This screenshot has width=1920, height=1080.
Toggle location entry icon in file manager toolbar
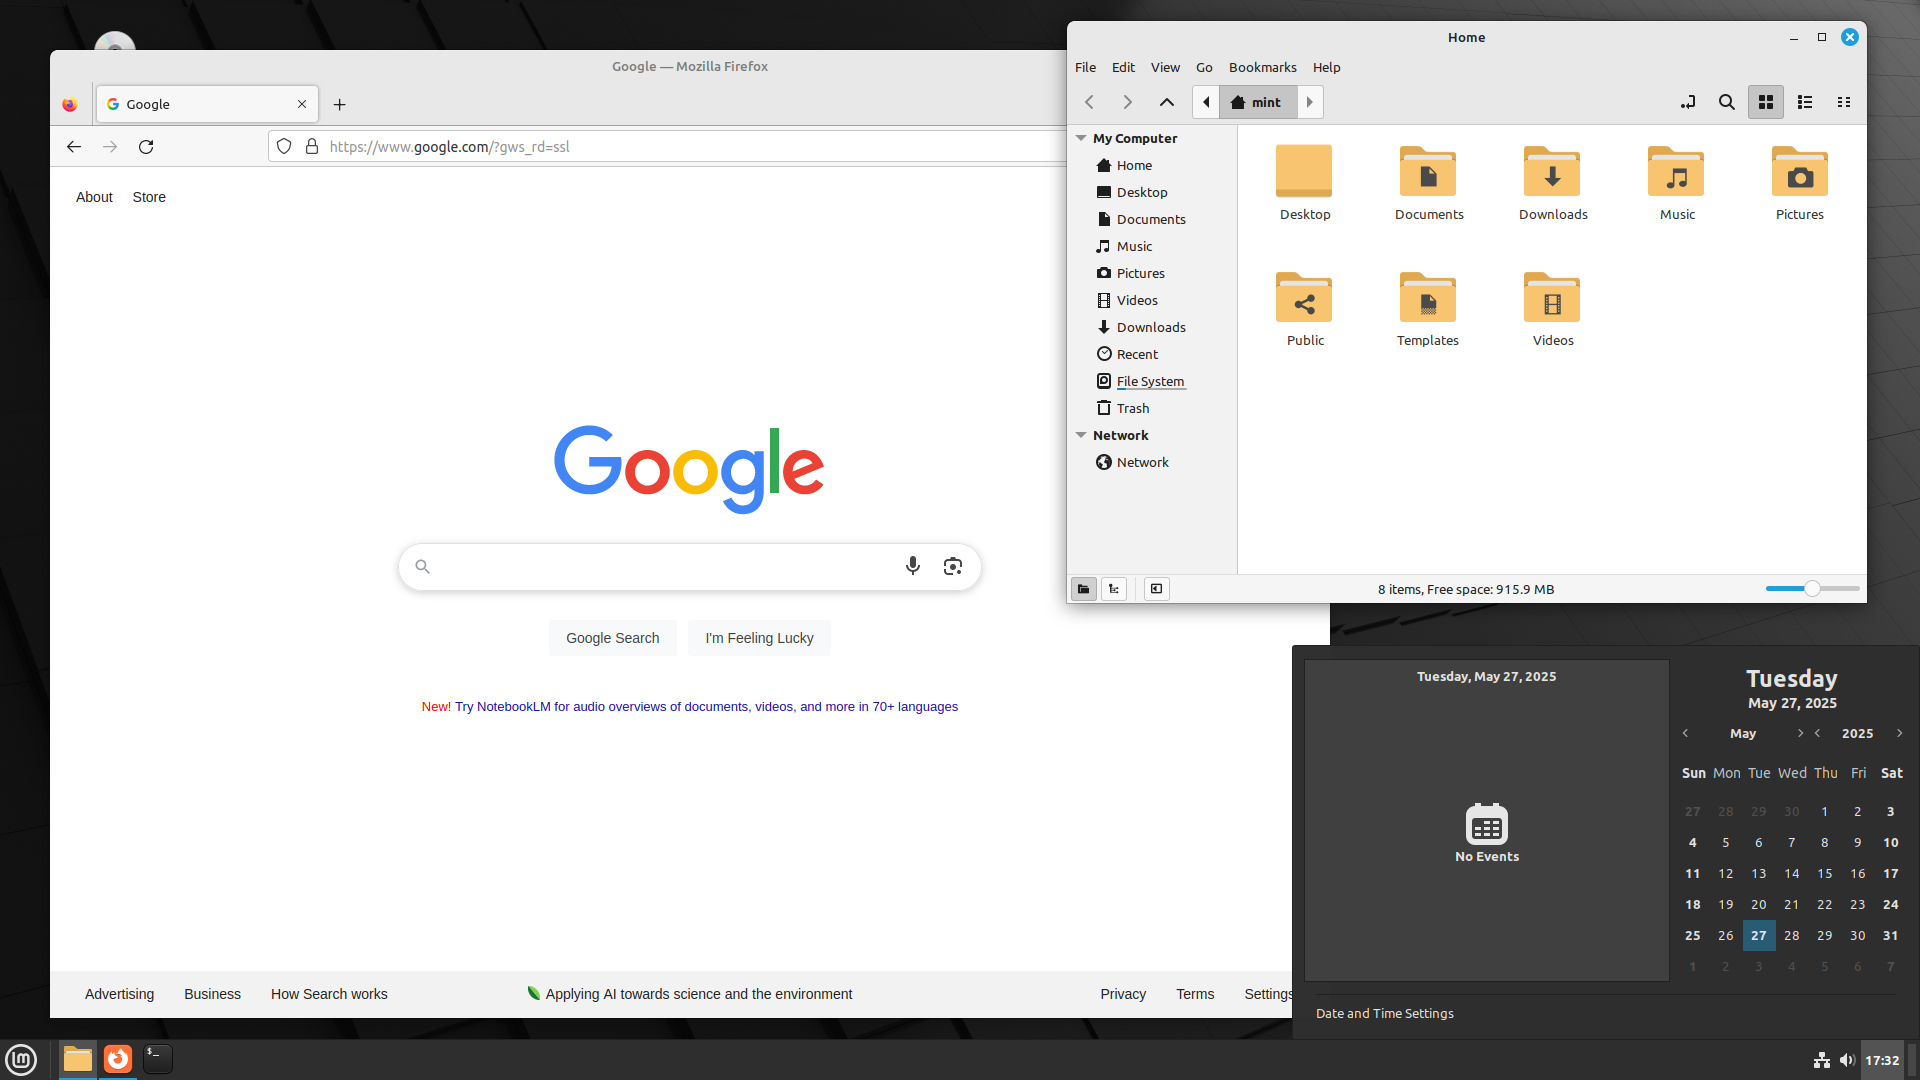pyautogui.click(x=1688, y=102)
